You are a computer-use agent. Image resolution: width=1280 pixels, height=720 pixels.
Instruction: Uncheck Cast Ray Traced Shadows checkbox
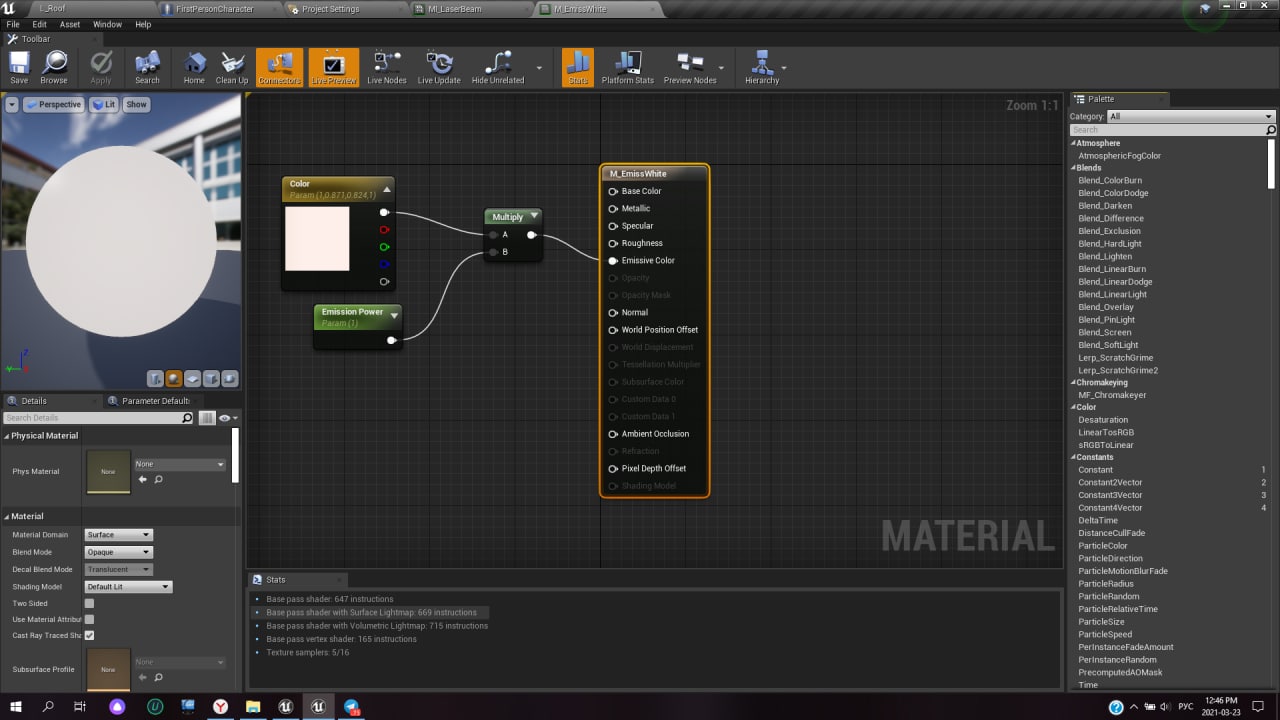(89, 636)
